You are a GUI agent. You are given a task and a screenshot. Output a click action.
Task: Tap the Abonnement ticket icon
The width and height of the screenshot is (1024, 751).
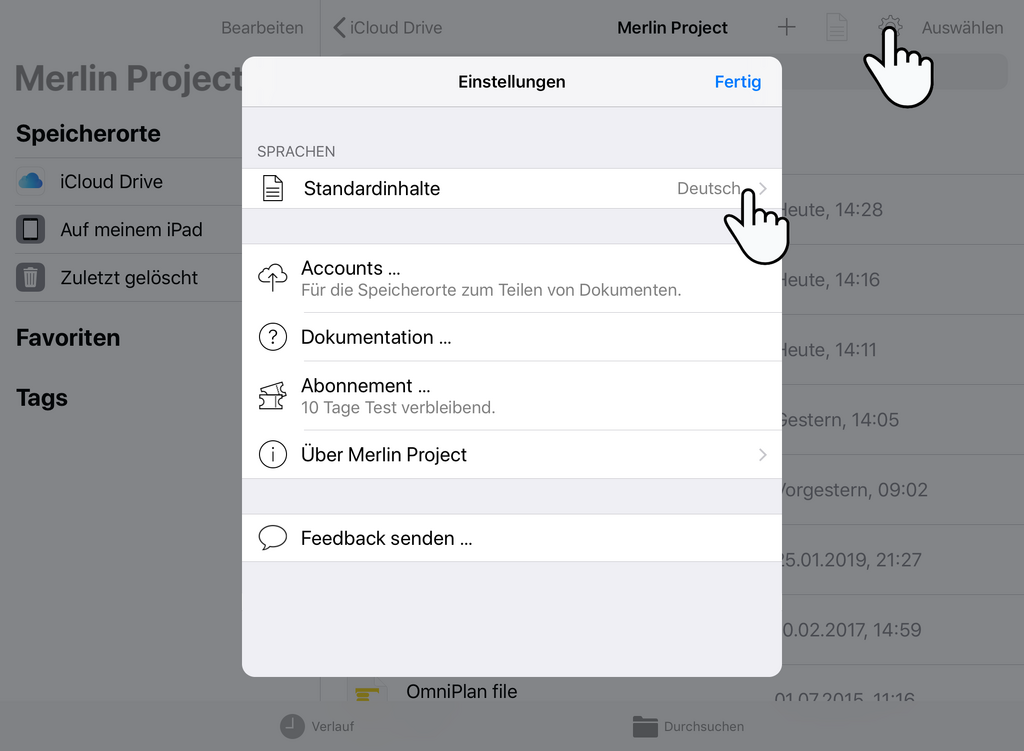(x=273, y=396)
